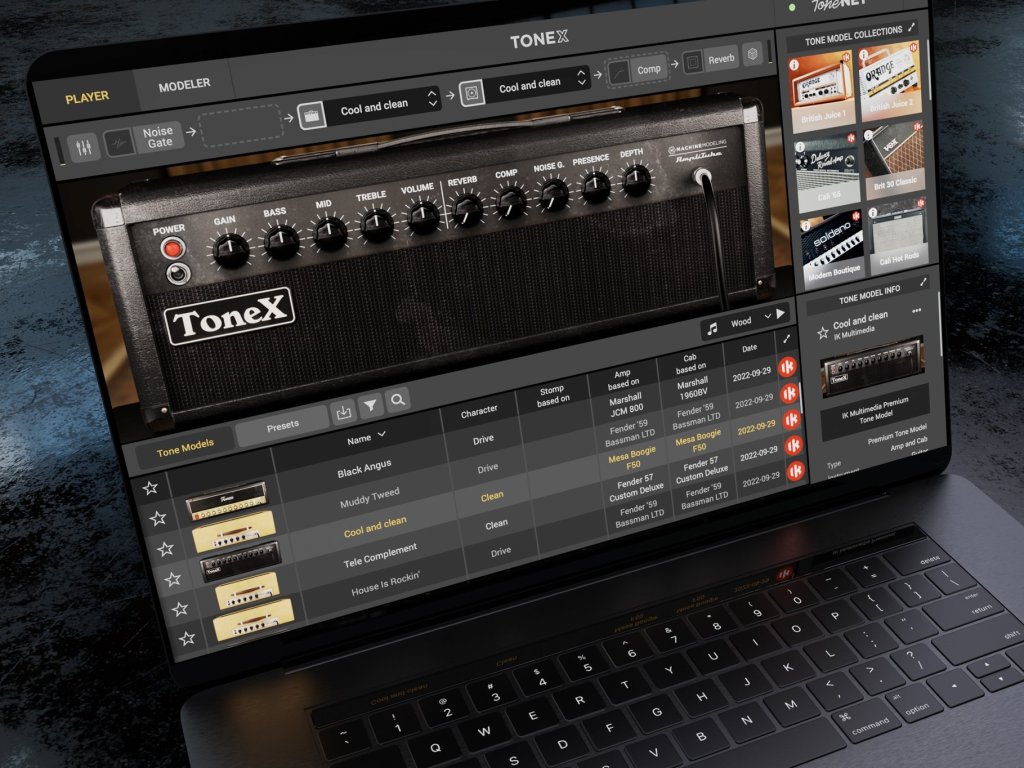Sort by Name column
This screenshot has width=1024, height=768.
366,438
